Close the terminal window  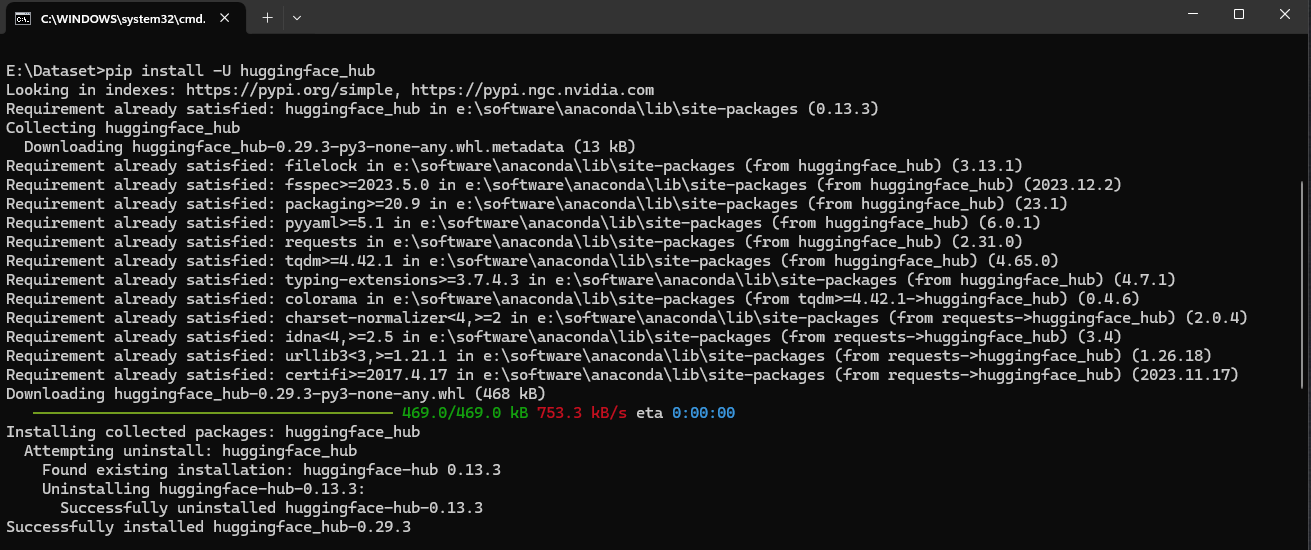(x=1285, y=14)
